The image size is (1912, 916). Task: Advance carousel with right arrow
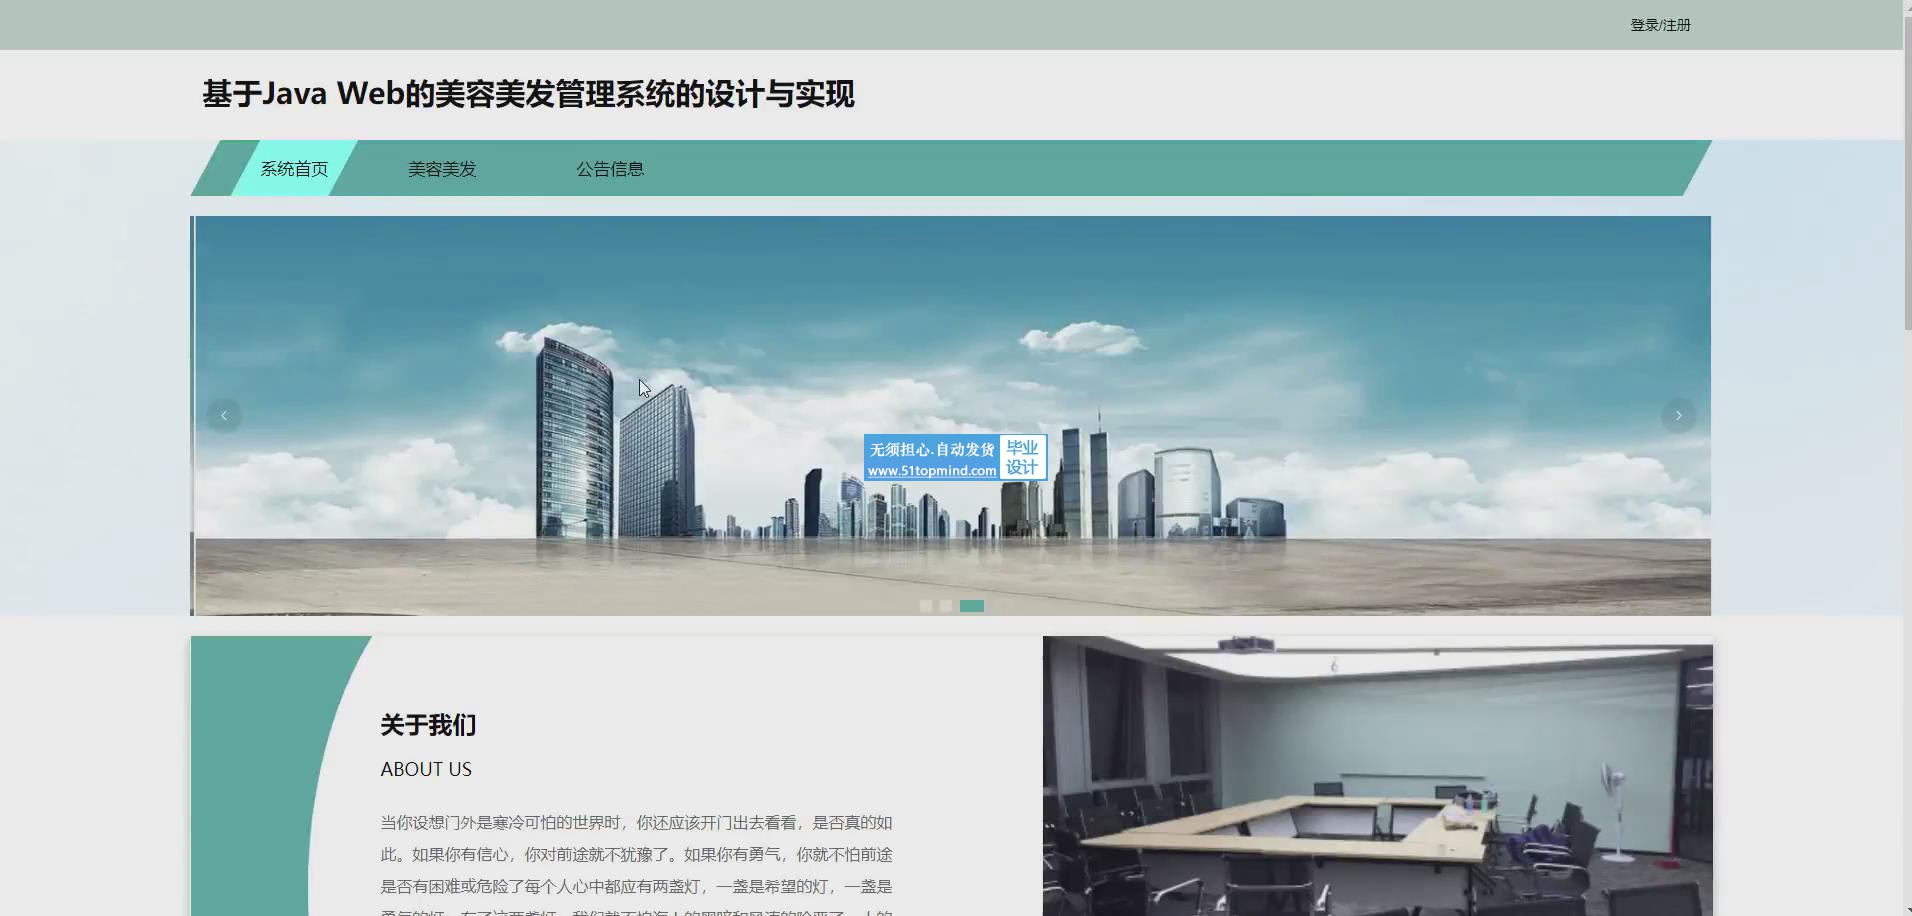click(x=1678, y=415)
